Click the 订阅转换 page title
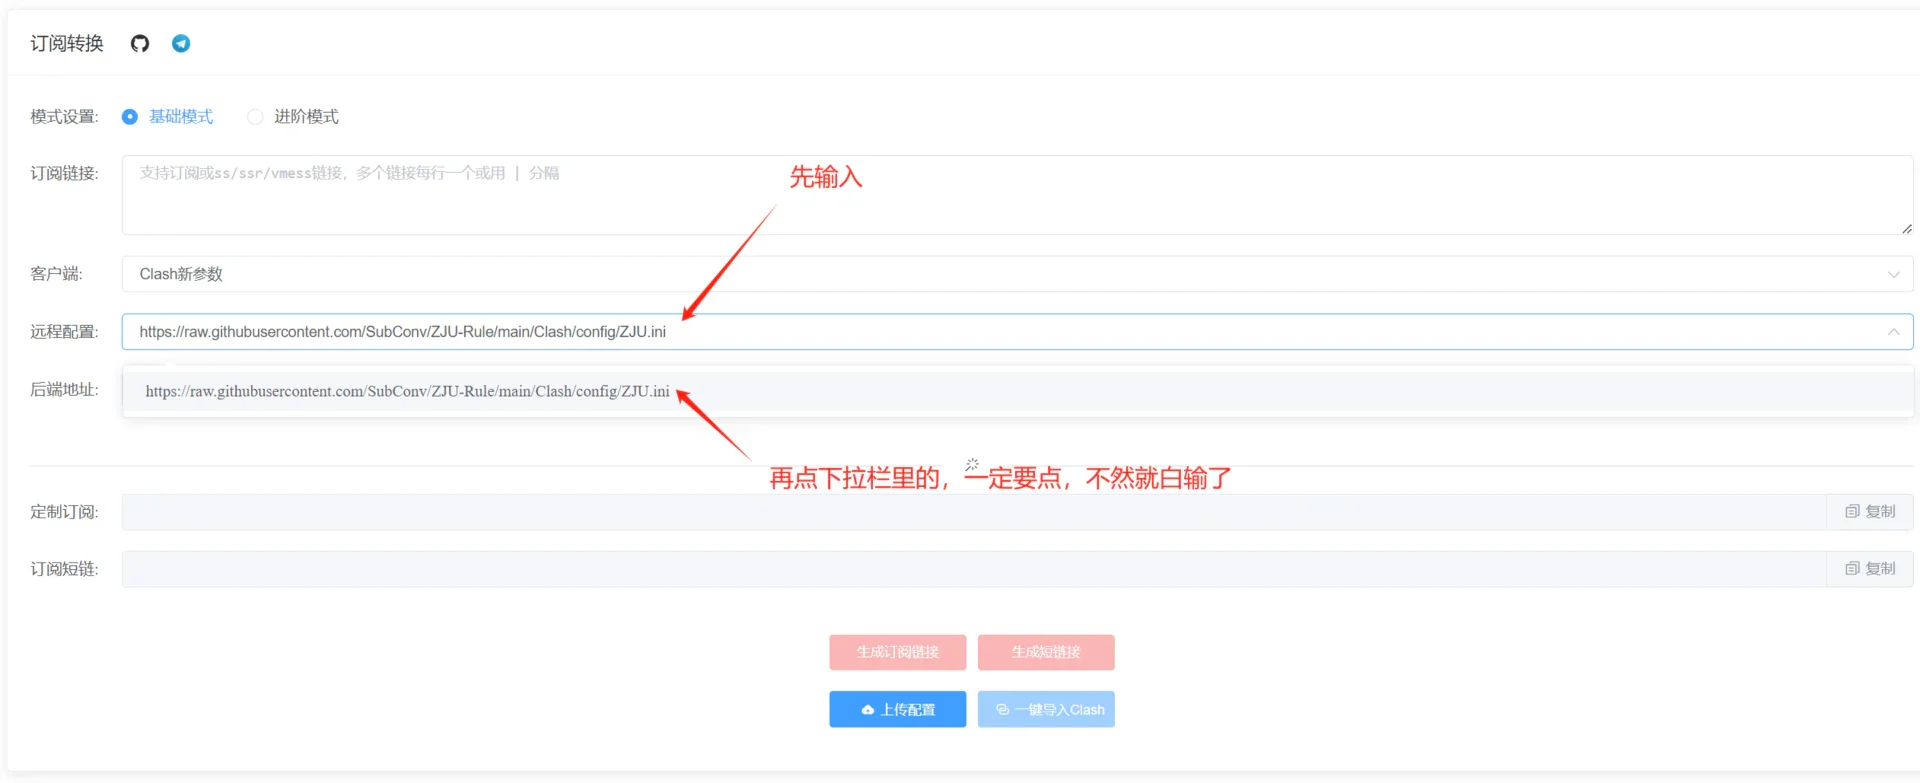1920x783 pixels. click(x=67, y=43)
